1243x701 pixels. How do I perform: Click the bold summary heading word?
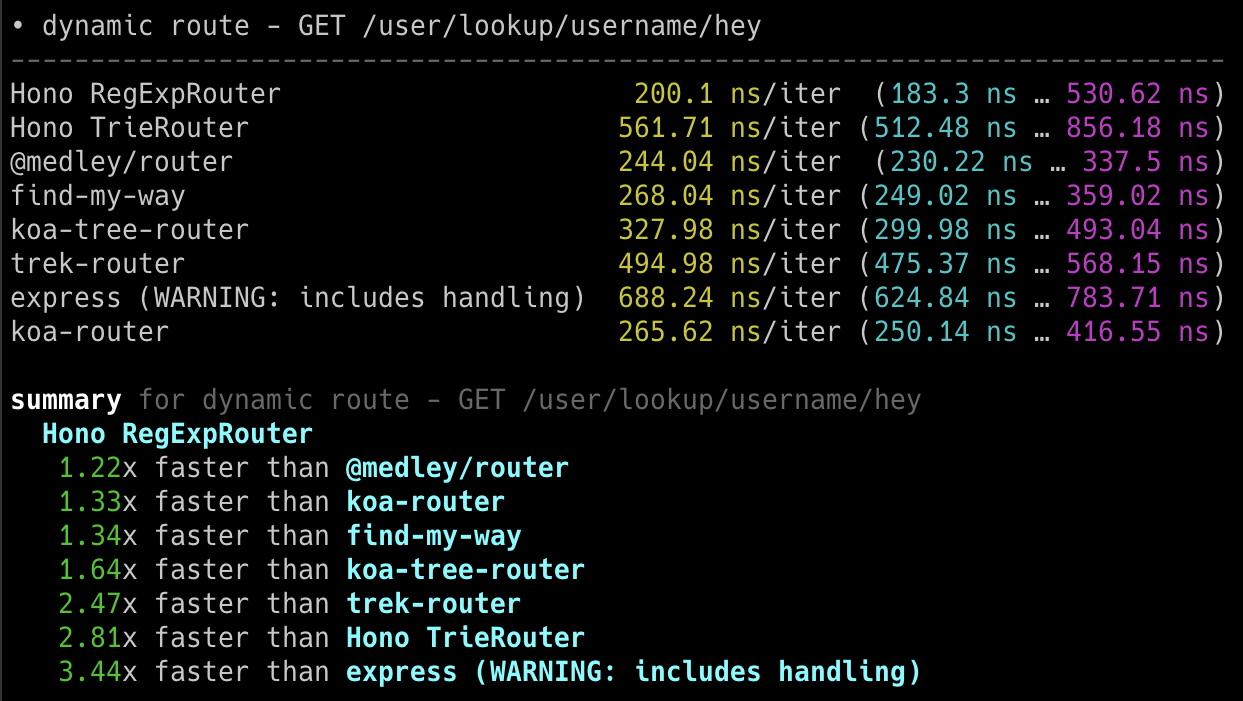click(66, 401)
